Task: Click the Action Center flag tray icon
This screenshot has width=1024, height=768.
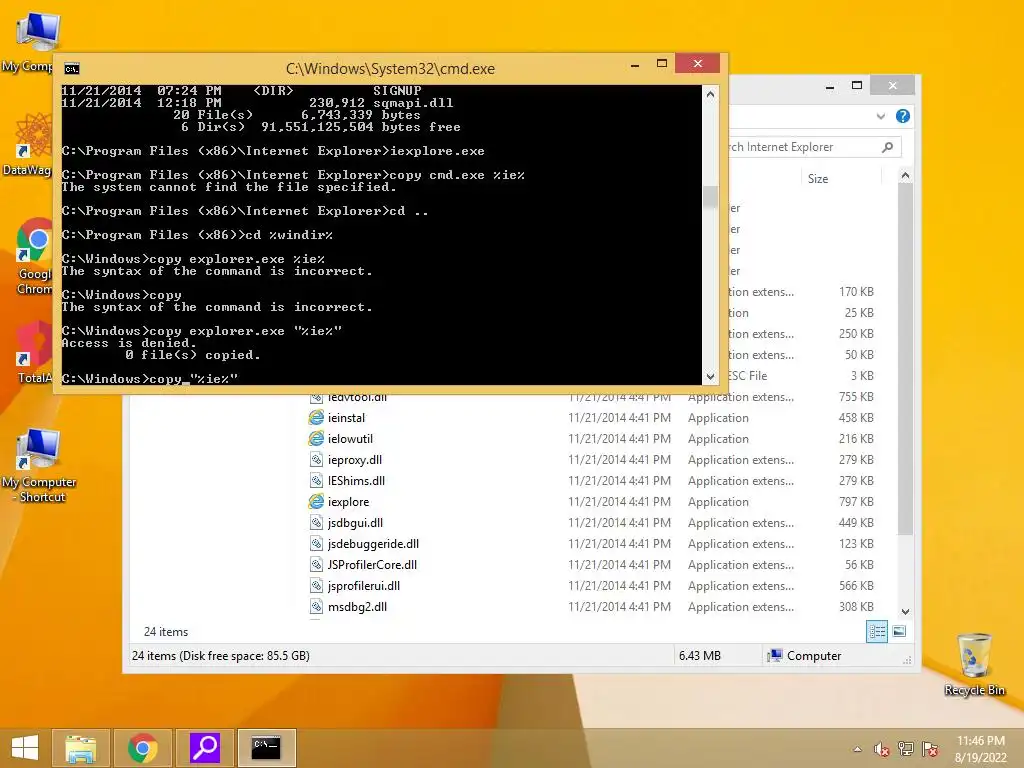Action: pyautogui.click(x=930, y=749)
